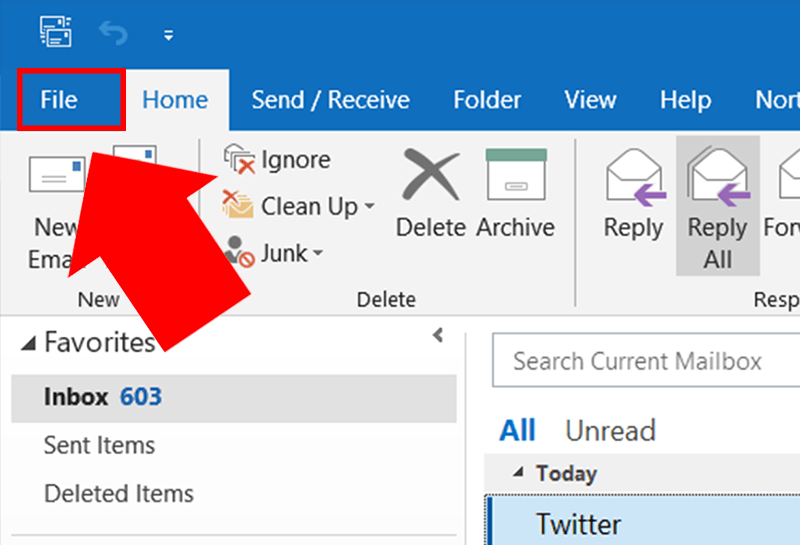This screenshot has width=800, height=545.
Task: Click the Reply envelope icon
Action: [x=634, y=177]
